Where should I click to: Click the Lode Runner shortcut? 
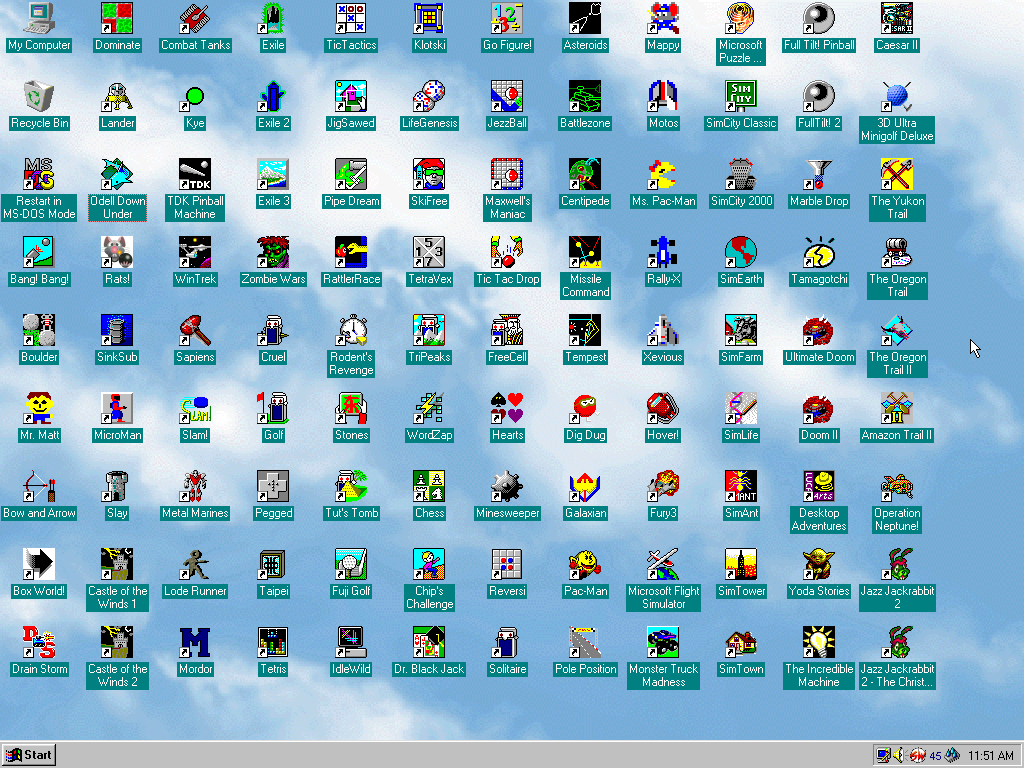point(195,564)
